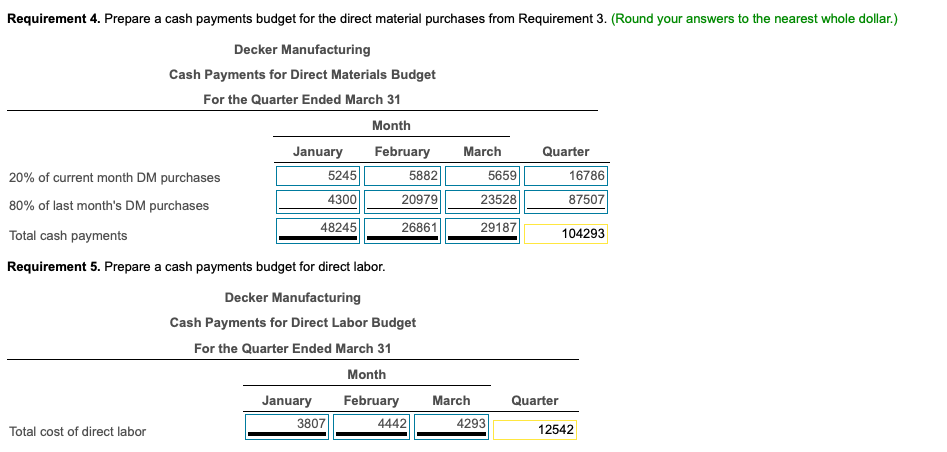The height and width of the screenshot is (452, 947).
Task: Click the March column header in labor table
Action: coord(451,401)
